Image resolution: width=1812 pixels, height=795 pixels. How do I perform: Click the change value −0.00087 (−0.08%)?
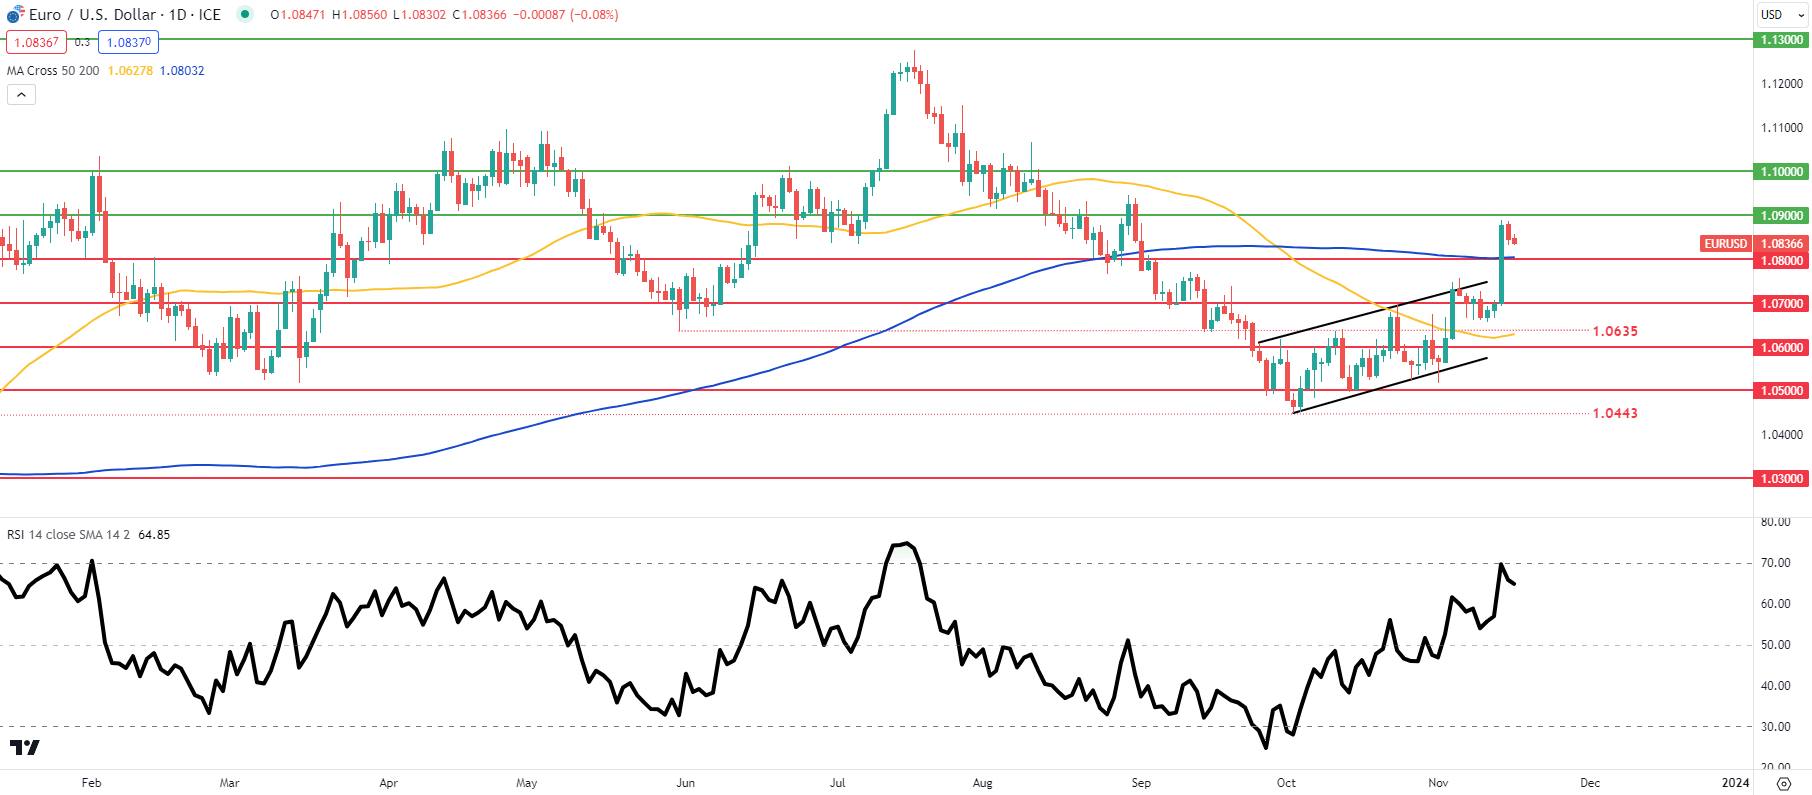(565, 15)
